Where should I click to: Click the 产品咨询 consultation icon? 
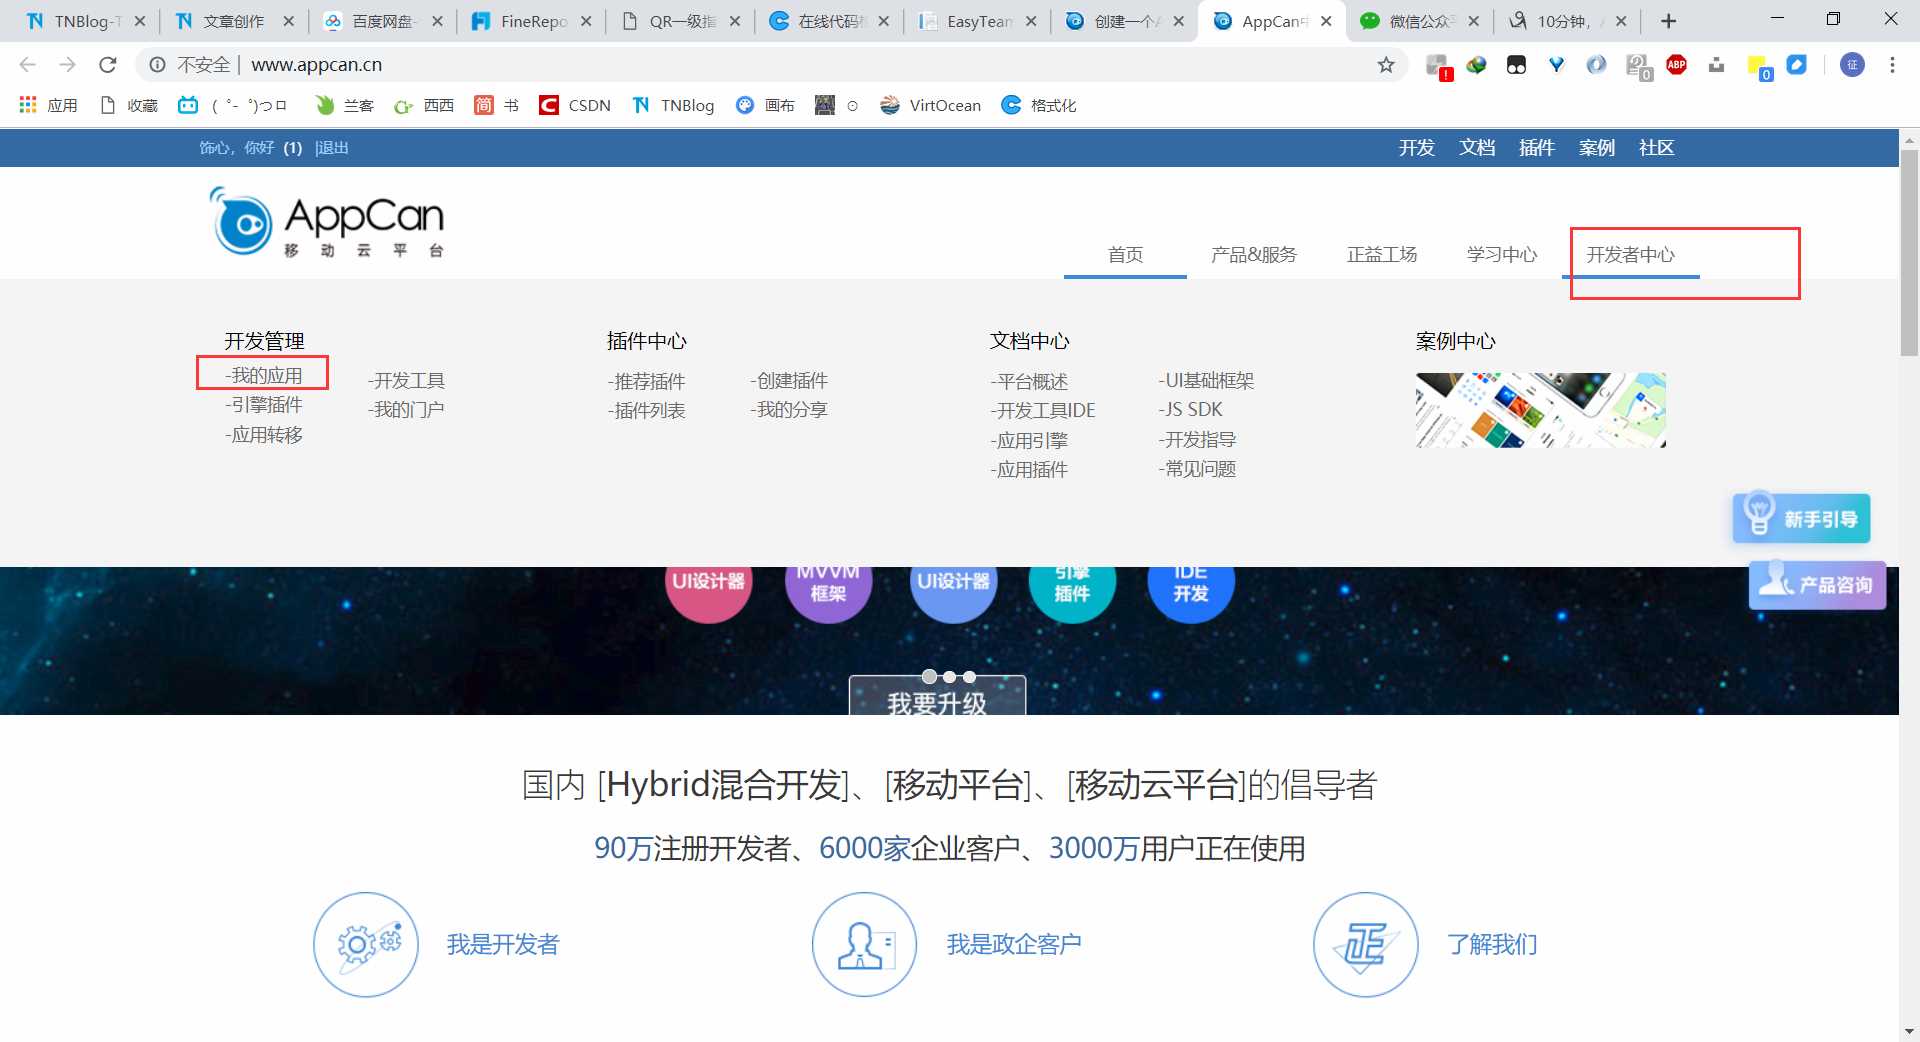[x=1815, y=585]
